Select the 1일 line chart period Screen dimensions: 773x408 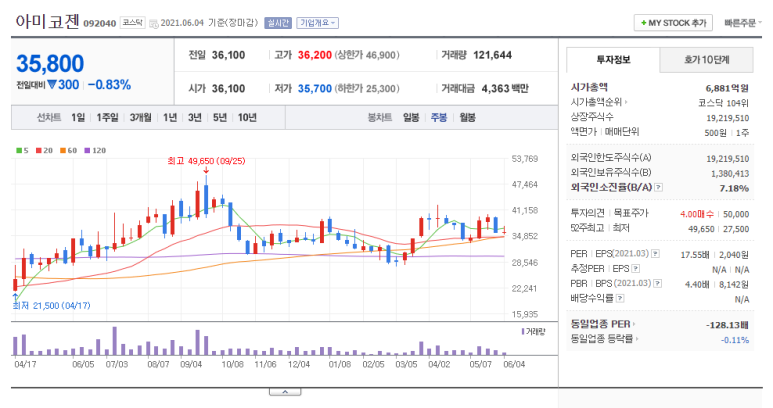78,117
